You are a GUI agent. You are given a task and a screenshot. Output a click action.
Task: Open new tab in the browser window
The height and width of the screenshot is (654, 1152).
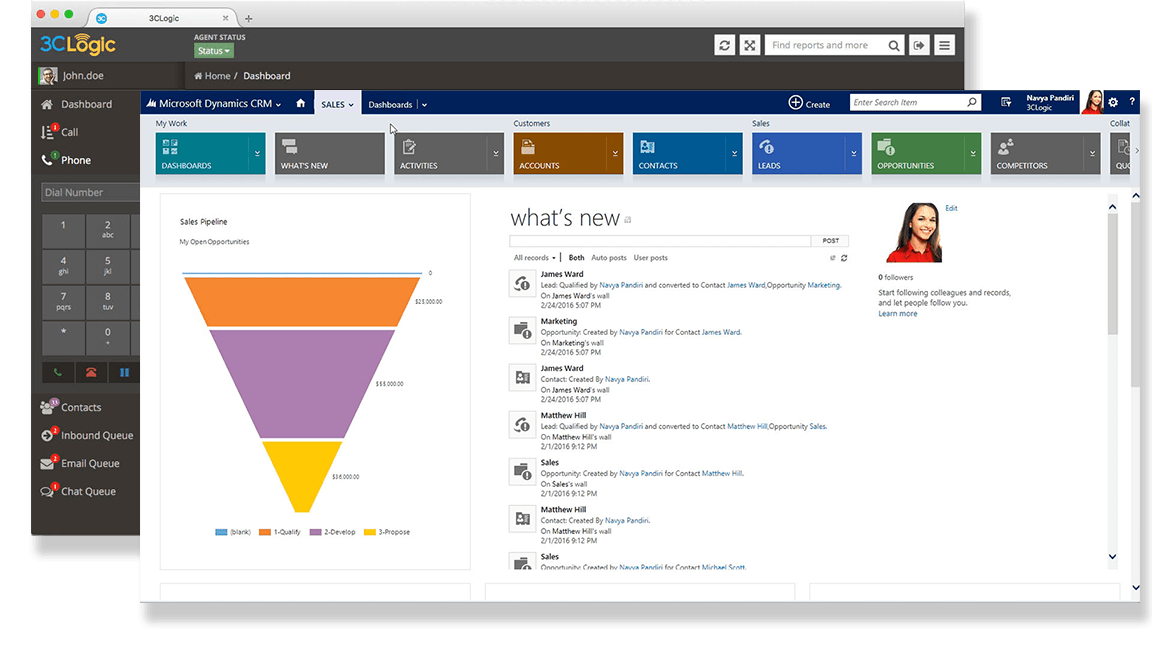click(248, 18)
